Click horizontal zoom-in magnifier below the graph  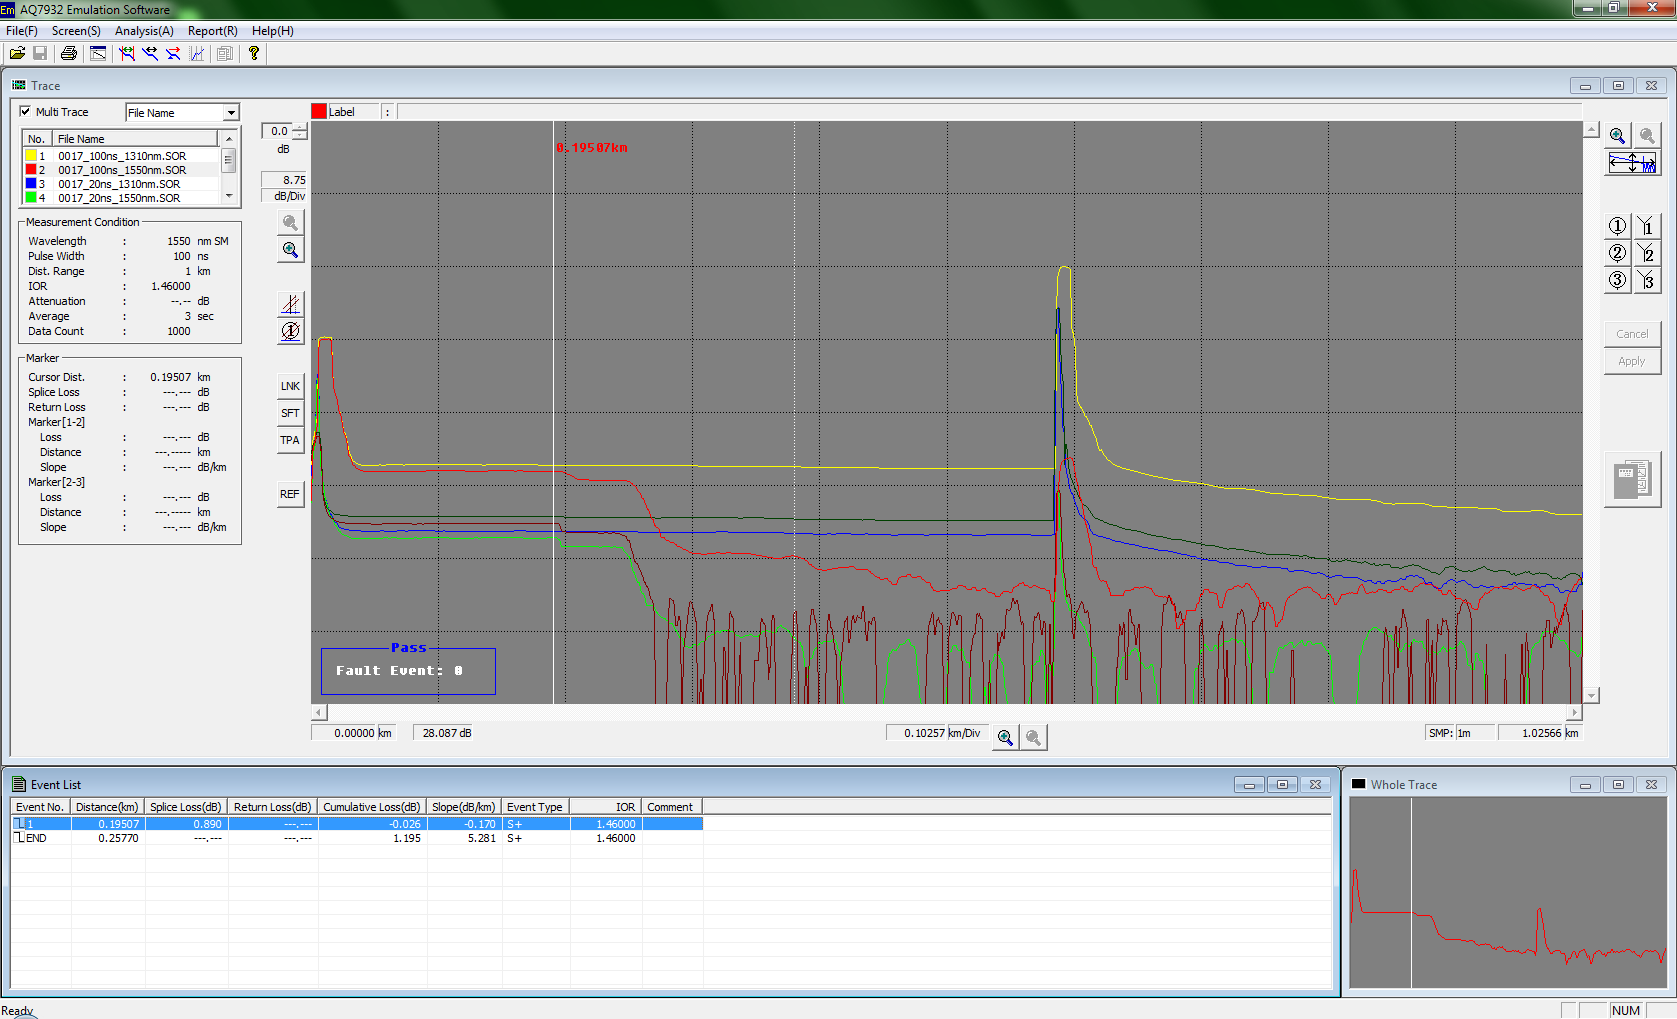click(1005, 738)
